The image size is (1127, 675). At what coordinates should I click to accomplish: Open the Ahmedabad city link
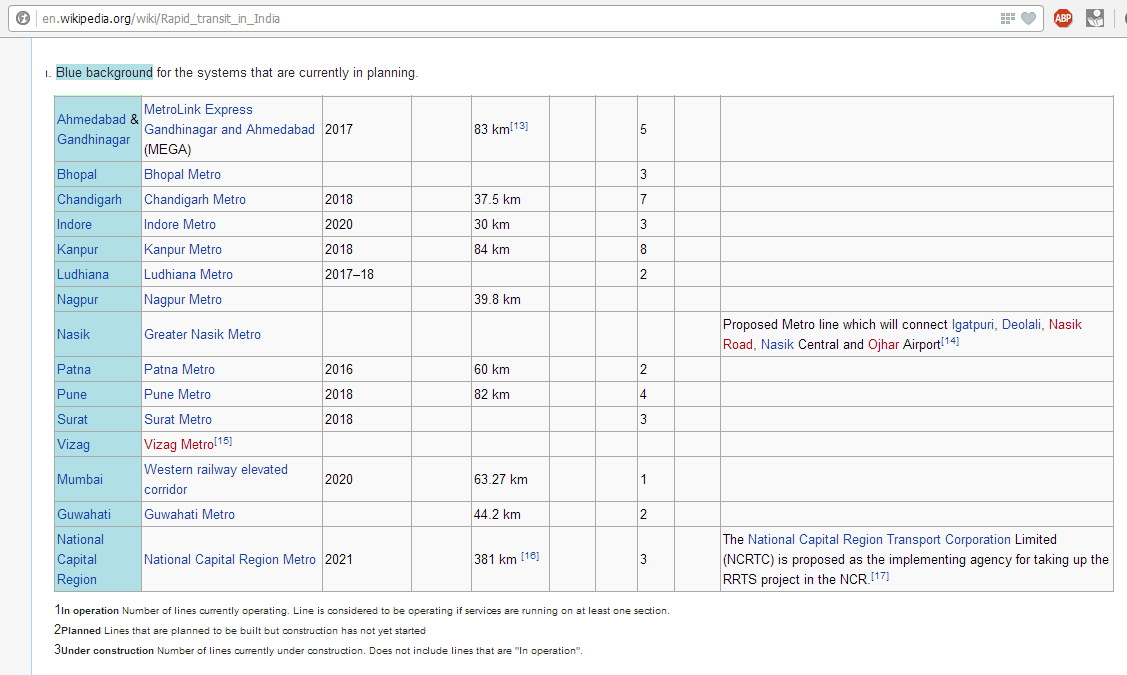91,119
